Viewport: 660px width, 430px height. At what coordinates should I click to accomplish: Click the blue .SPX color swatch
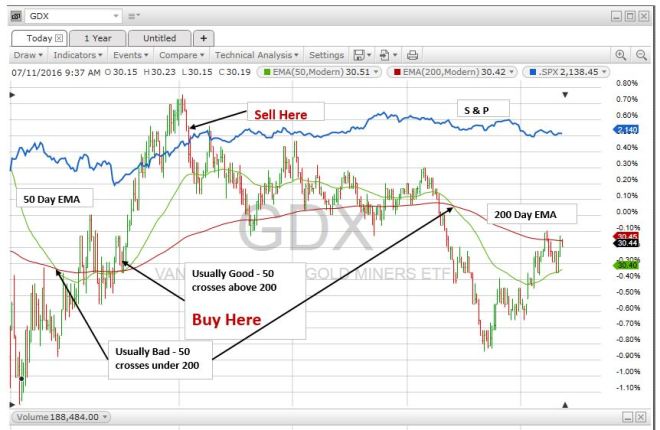[x=532, y=72]
